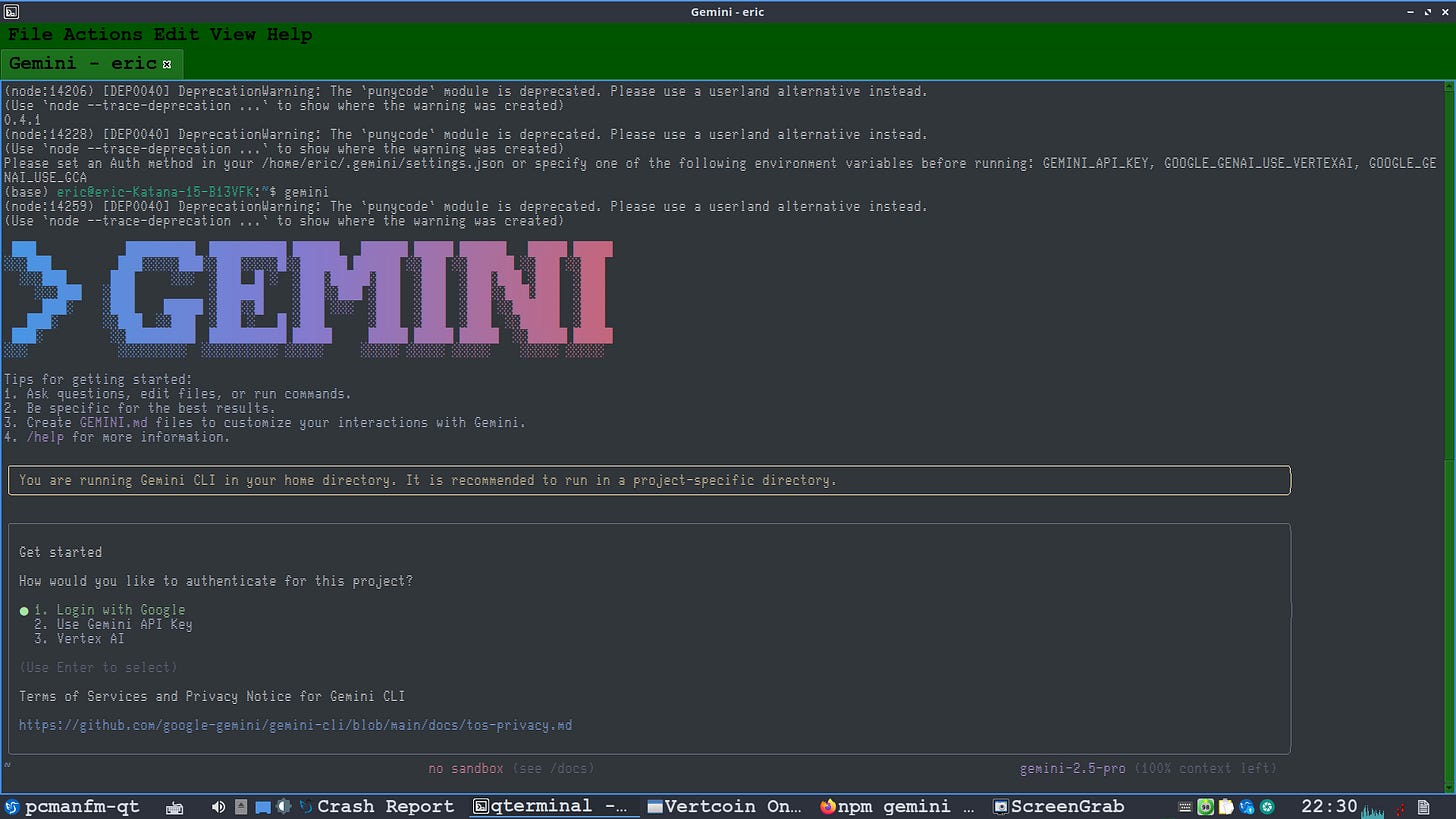Click '(Use Enter to select)' hint
The image size is (1456, 819).
[98, 667]
